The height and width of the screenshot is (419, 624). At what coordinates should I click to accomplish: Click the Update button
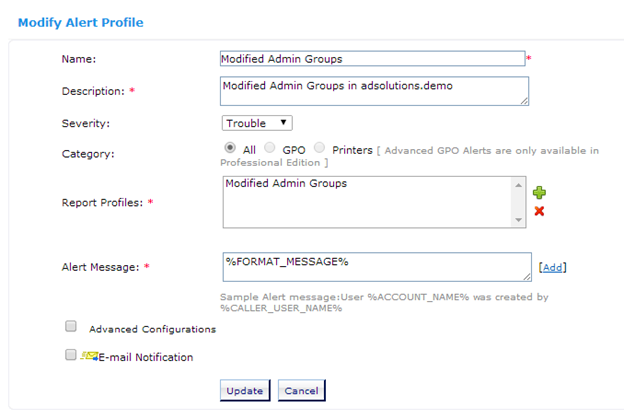click(x=245, y=390)
